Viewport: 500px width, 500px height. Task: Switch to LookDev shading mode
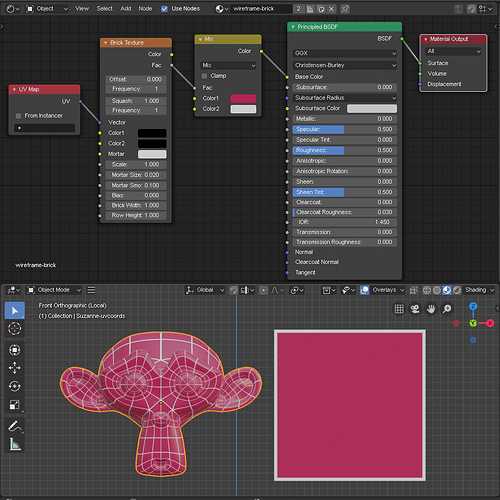[x=447, y=290]
